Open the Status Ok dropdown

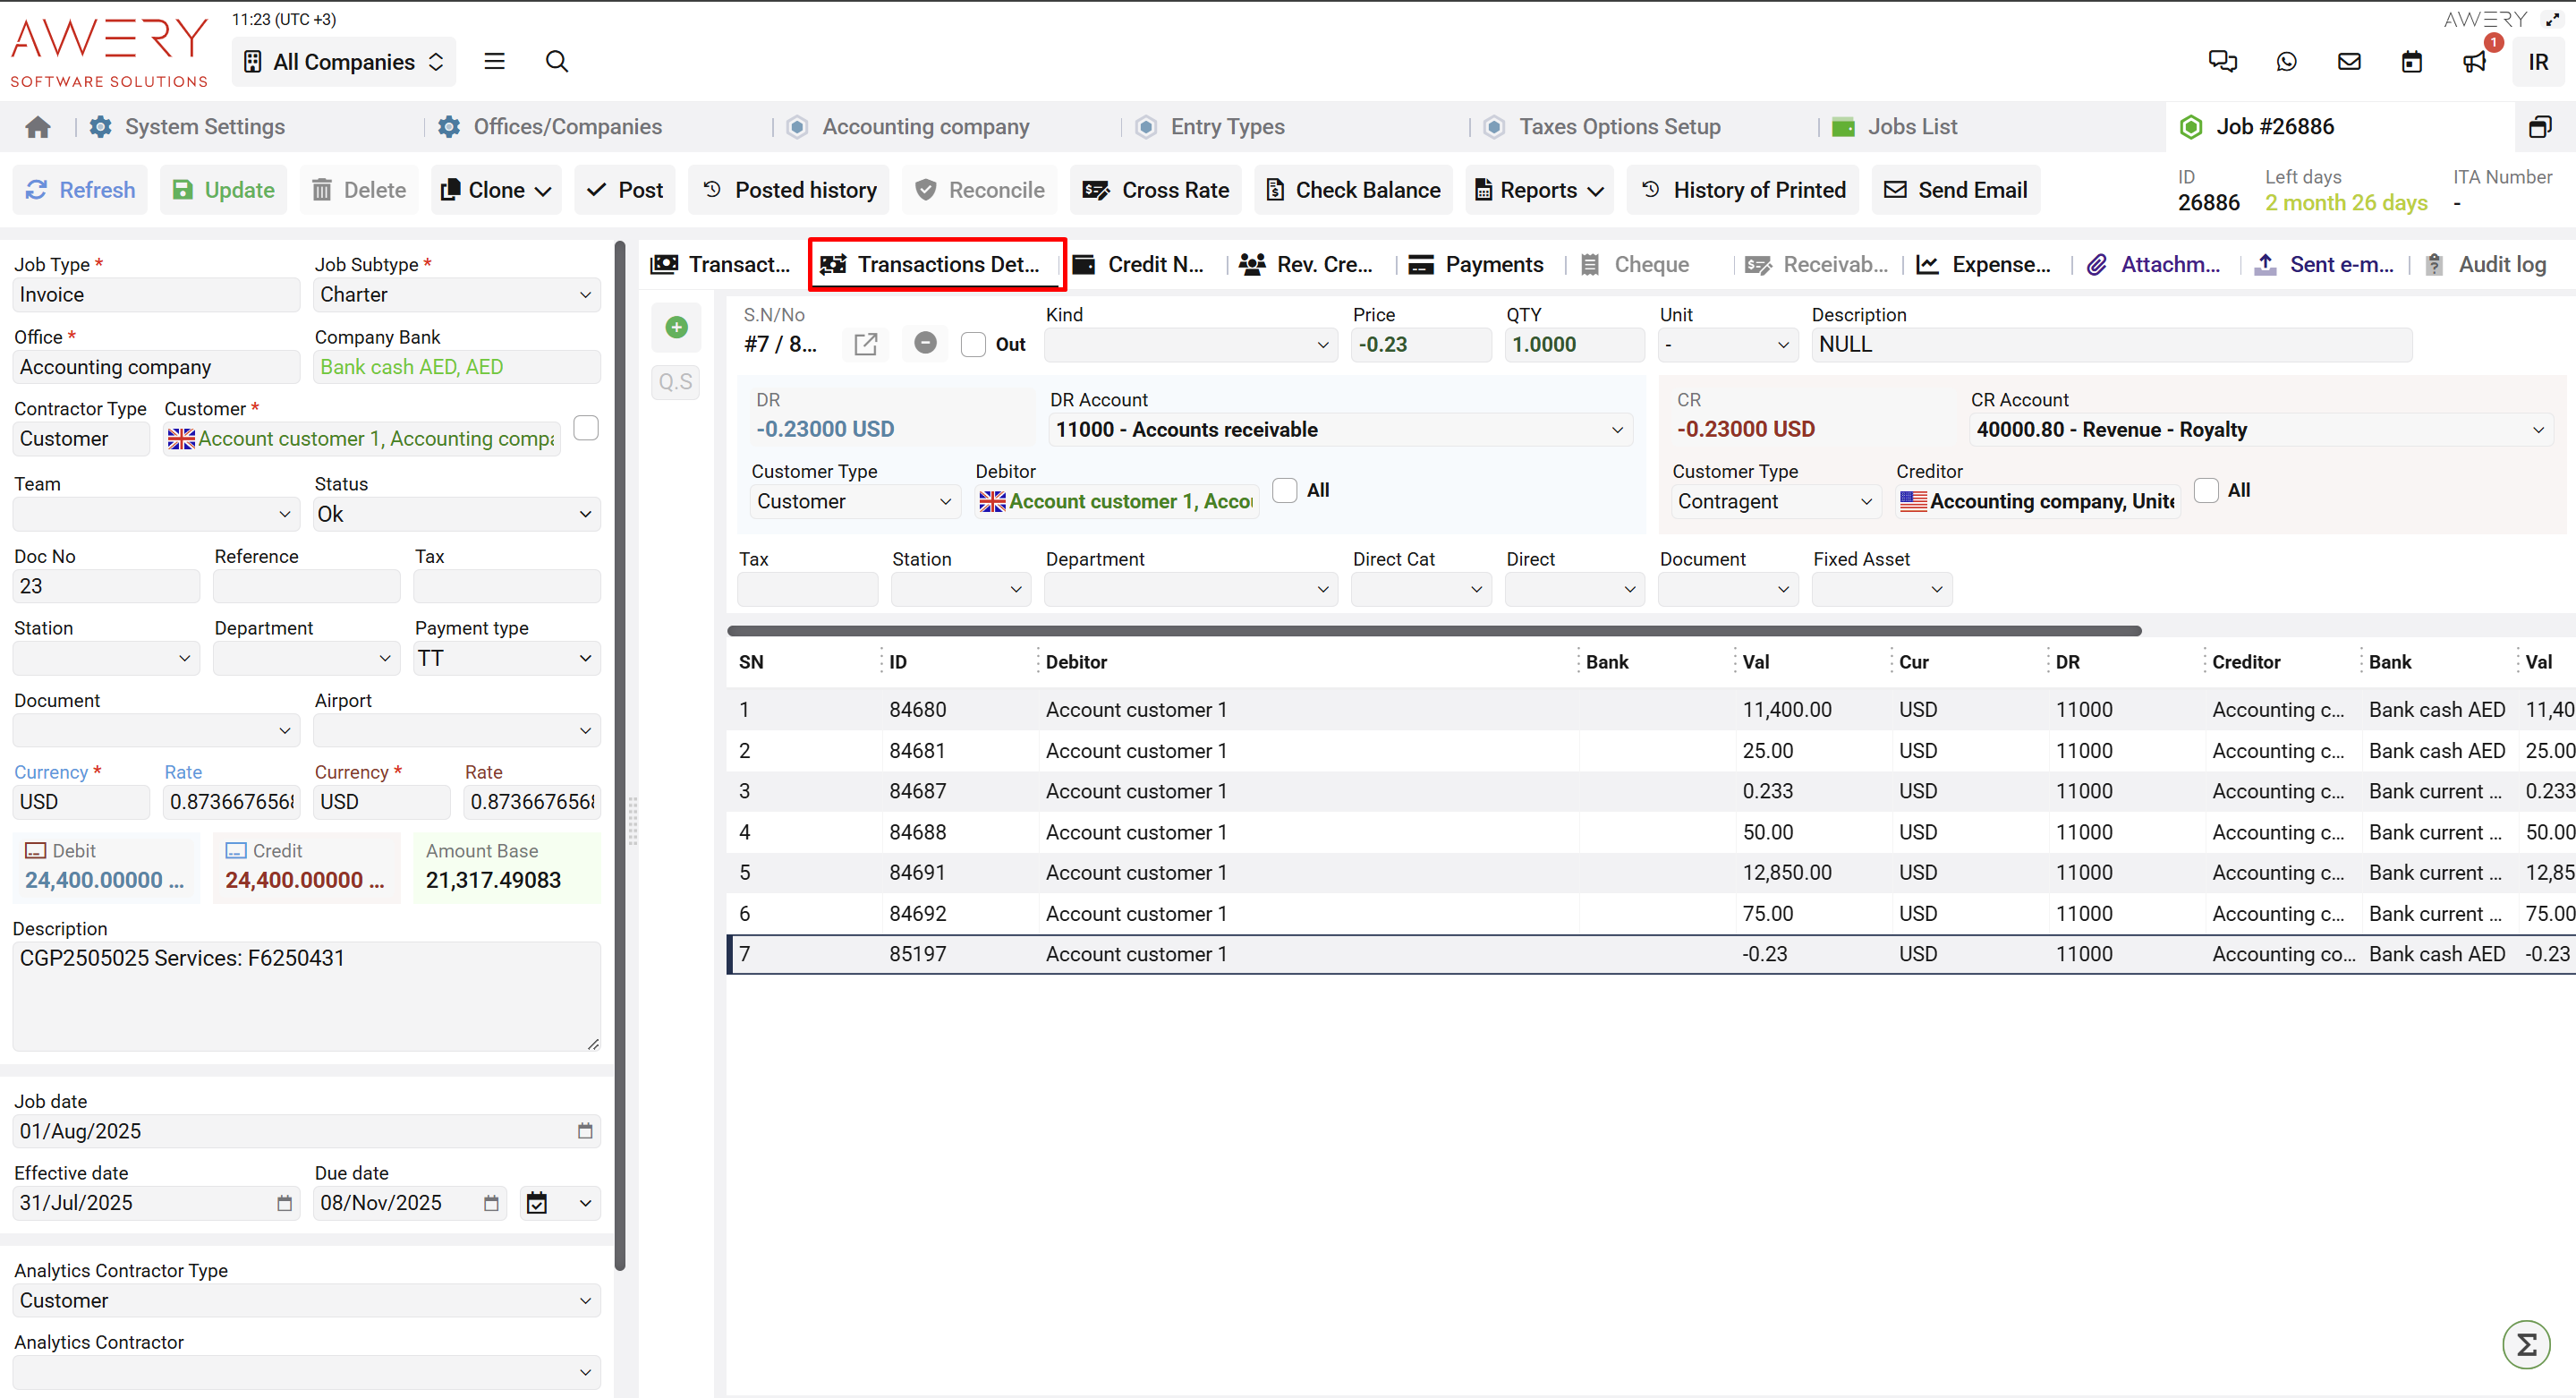coord(456,514)
